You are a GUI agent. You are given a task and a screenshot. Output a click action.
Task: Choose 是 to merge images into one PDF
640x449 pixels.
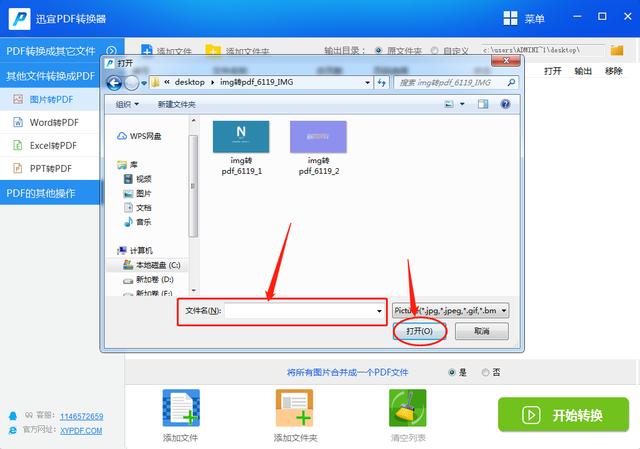[452, 372]
